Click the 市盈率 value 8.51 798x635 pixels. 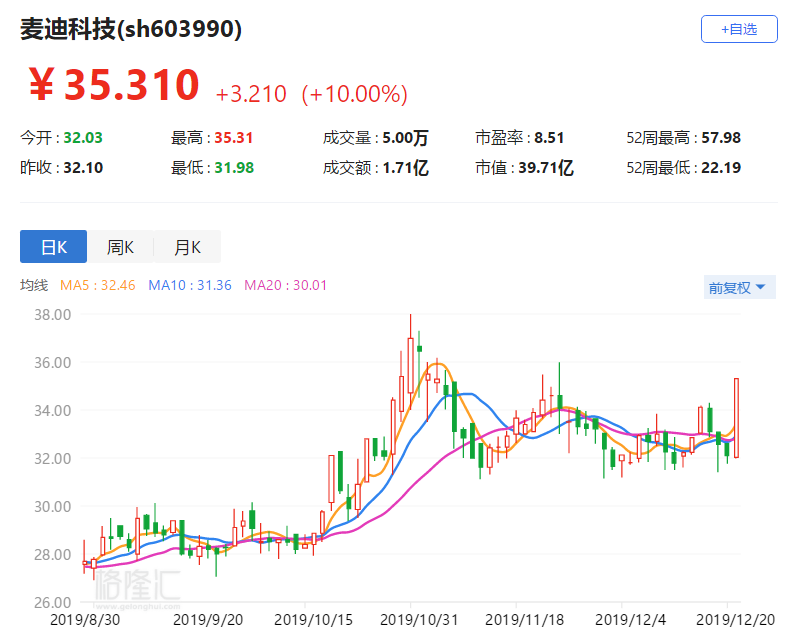click(x=549, y=137)
